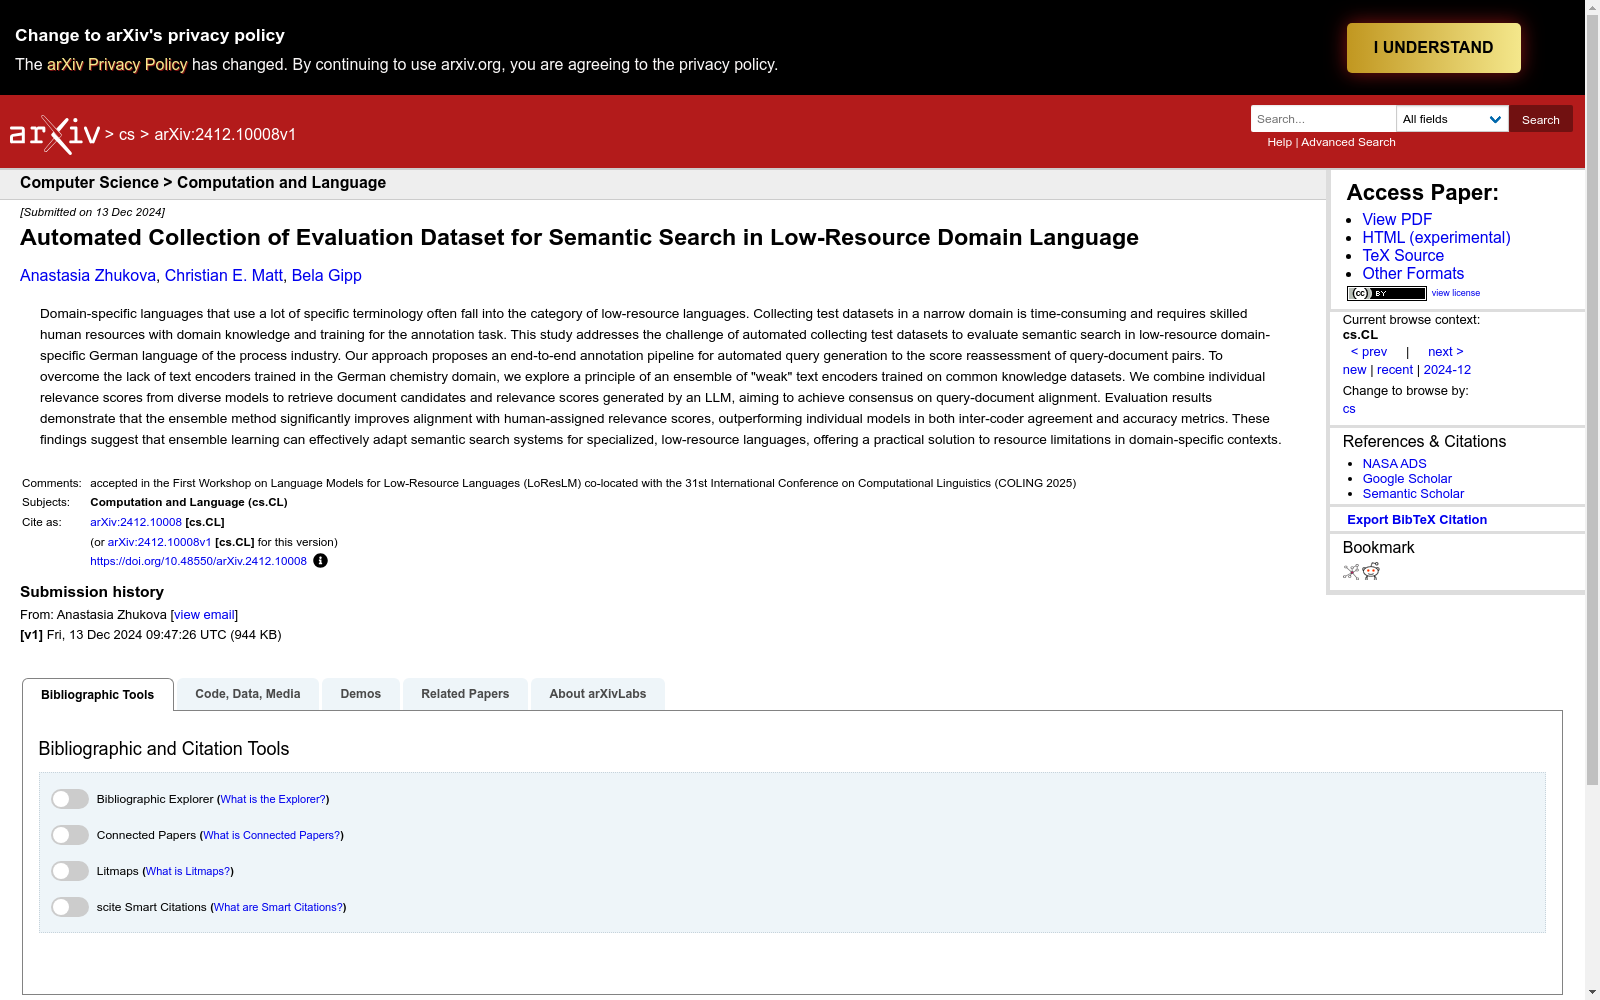Click the '[v1]' version label
The width and height of the screenshot is (1600, 1000).
(x=31, y=635)
